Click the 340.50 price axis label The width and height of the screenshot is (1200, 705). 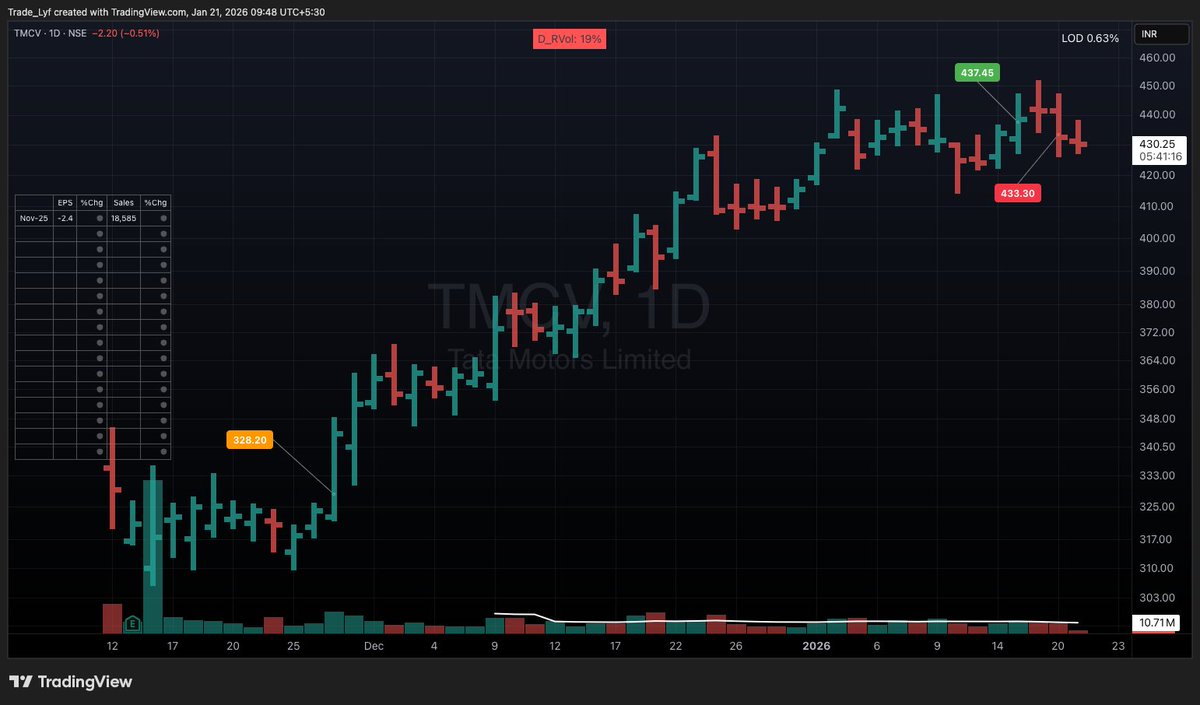[1156, 447]
